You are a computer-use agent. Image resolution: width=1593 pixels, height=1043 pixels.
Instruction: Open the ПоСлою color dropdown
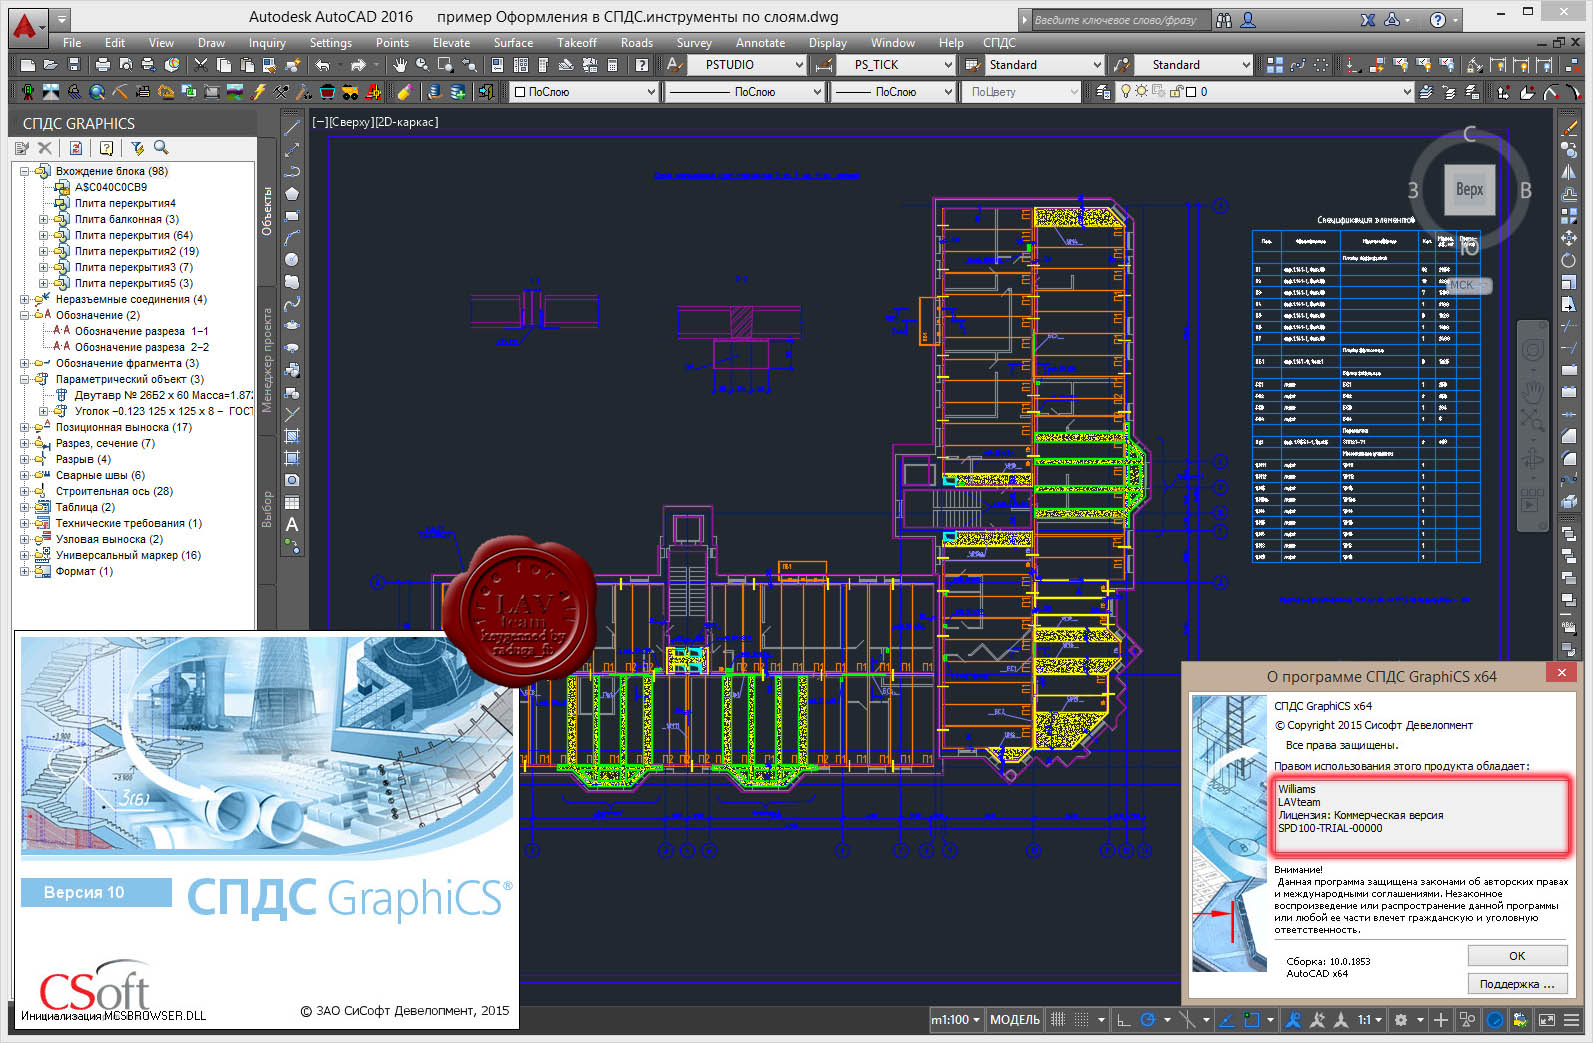pos(584,92)
